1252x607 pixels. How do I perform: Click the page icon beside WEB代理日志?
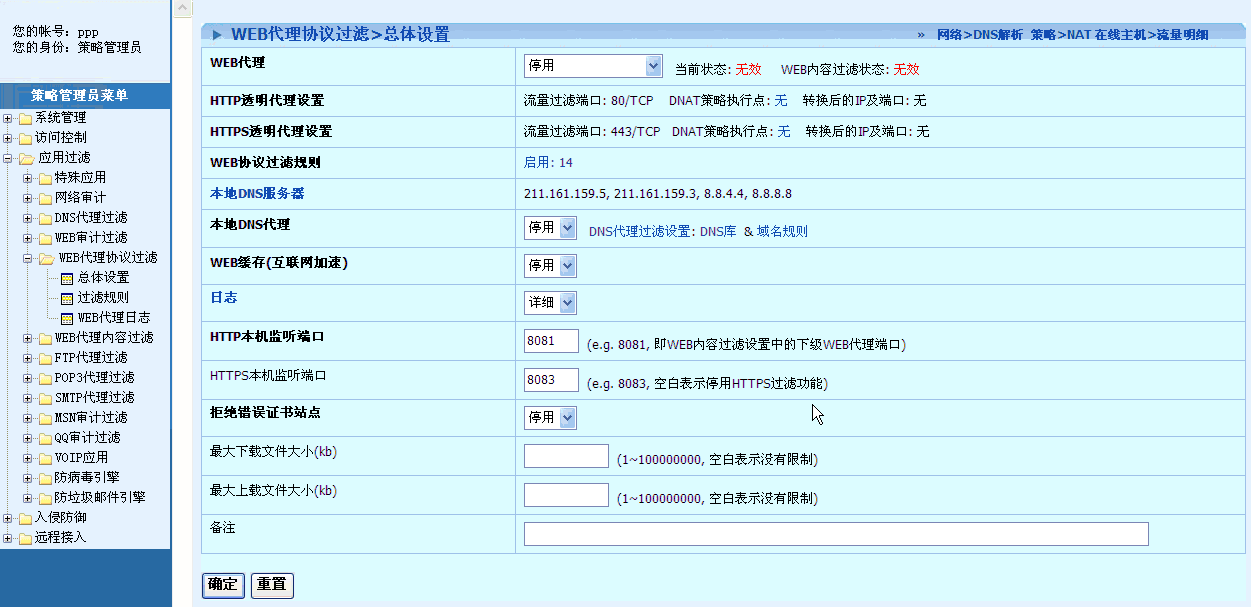point(67,318)
